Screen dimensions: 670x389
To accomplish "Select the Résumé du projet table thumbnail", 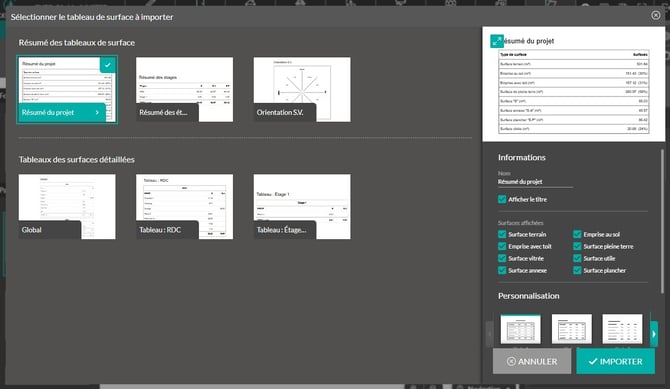I will tap(67, 89).
